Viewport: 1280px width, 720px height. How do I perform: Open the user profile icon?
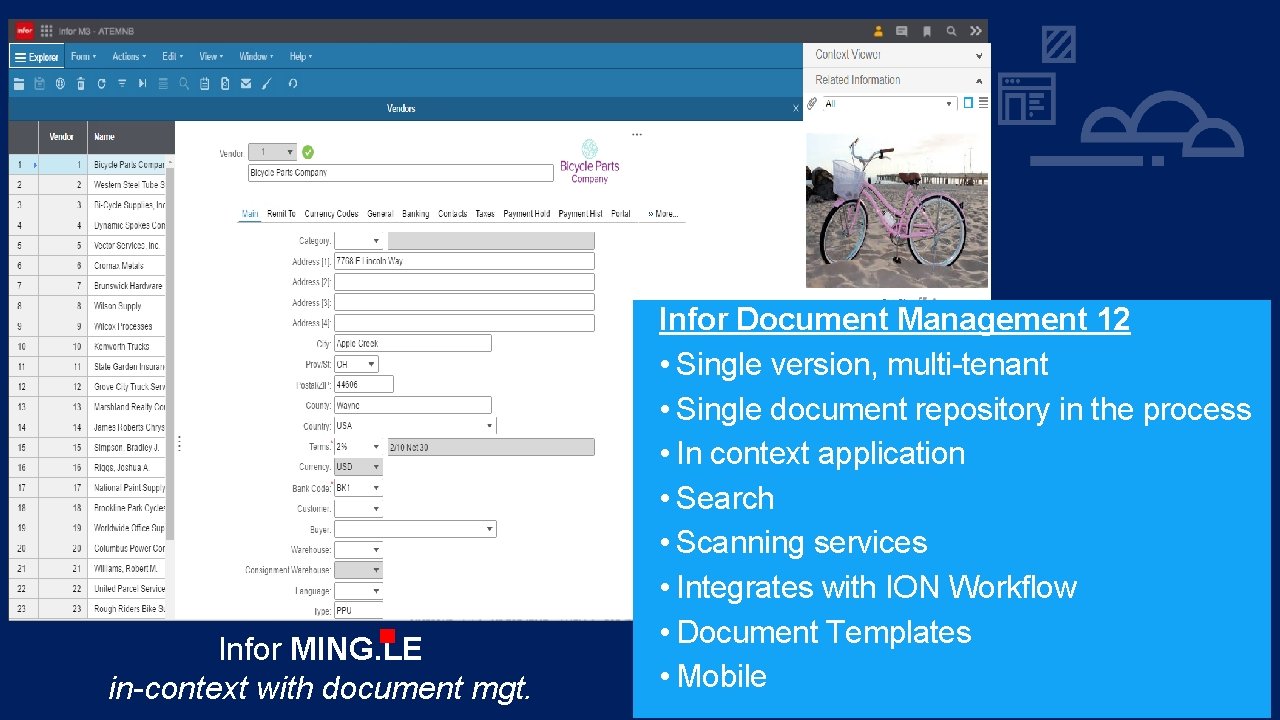(x=879, y=31)
